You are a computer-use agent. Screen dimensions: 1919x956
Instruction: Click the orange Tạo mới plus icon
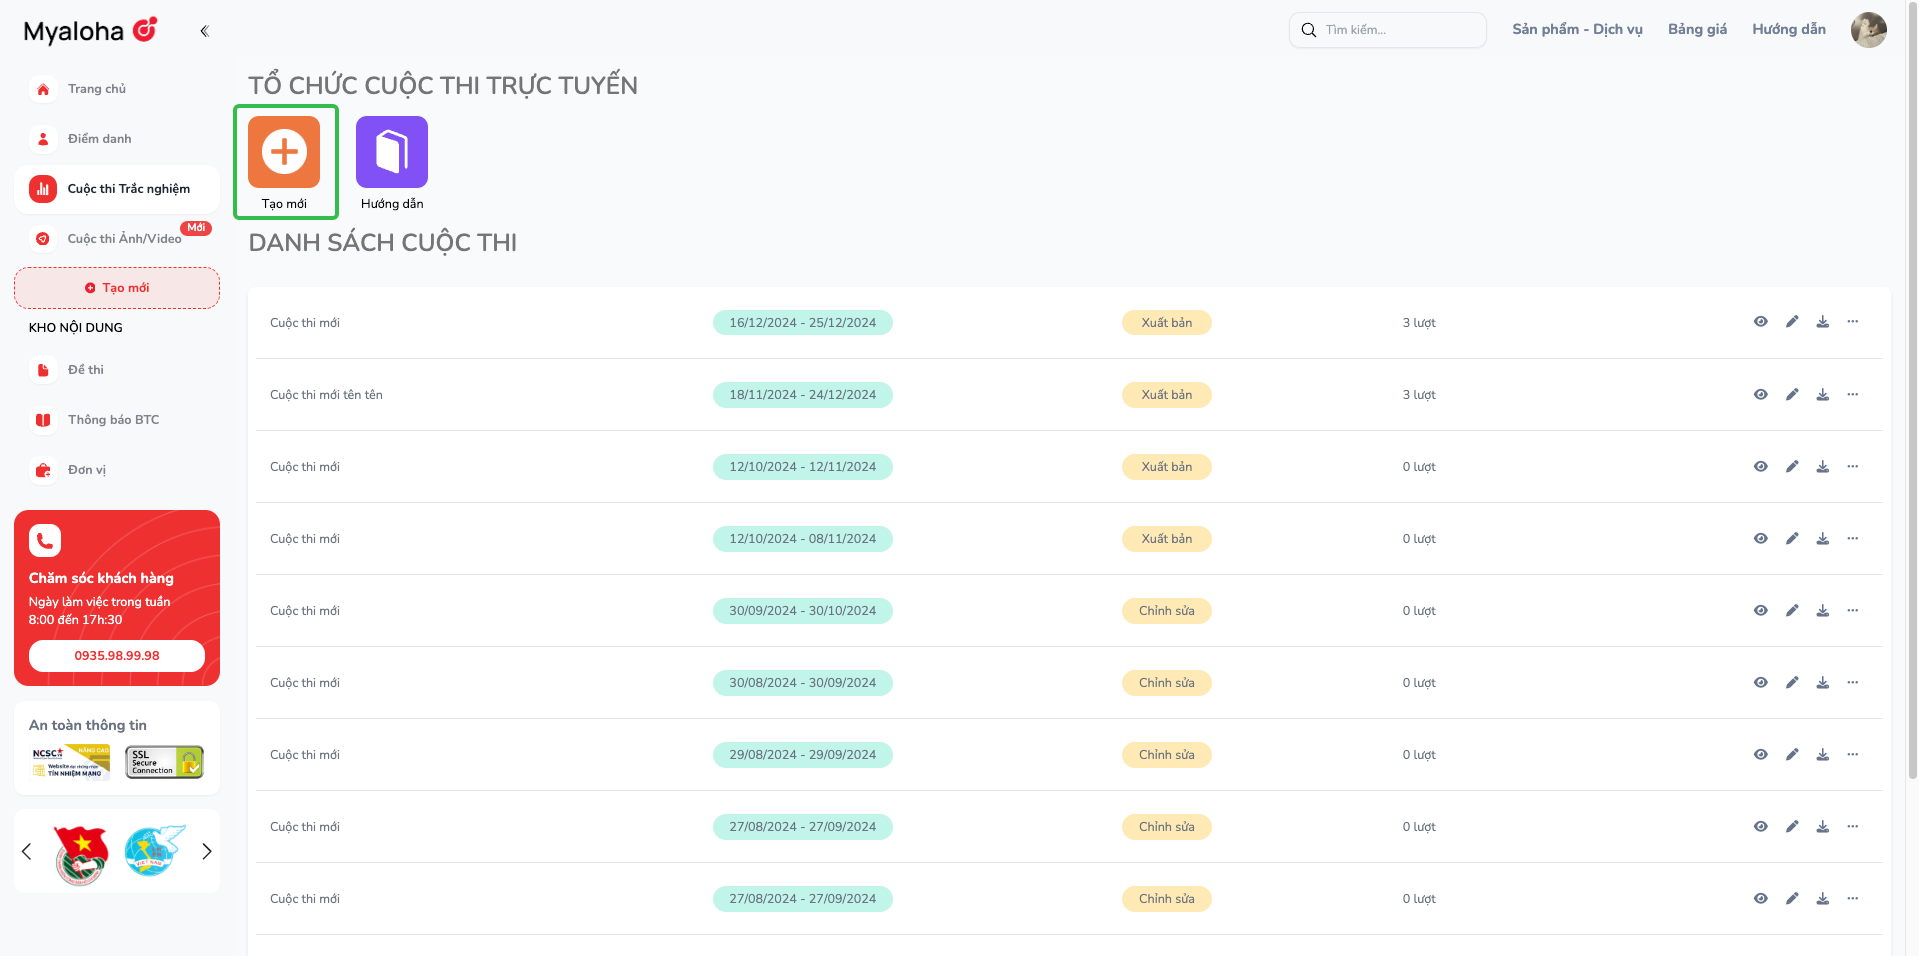[284, 152]
